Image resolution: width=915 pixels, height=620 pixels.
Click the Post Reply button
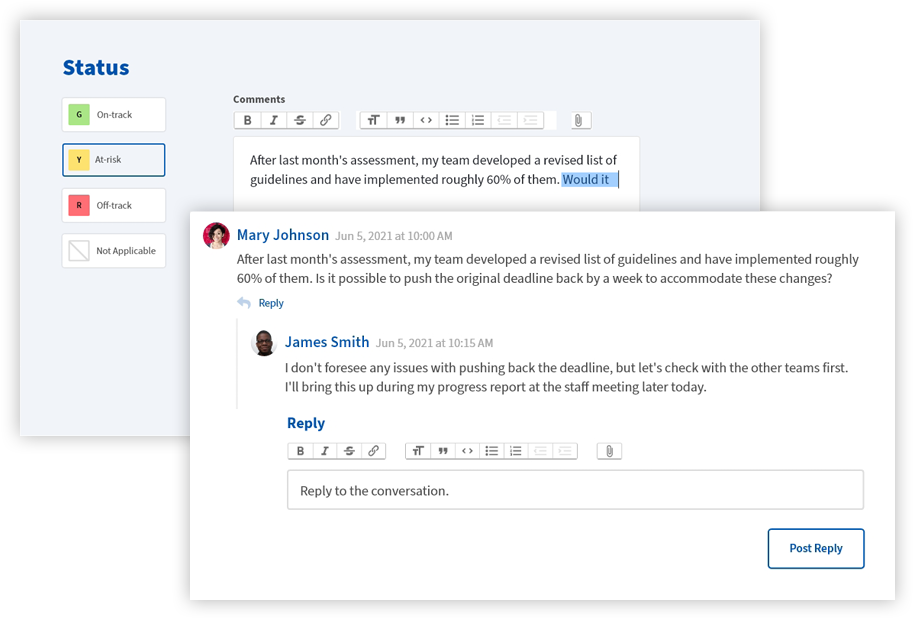click(x=816, y=548)
